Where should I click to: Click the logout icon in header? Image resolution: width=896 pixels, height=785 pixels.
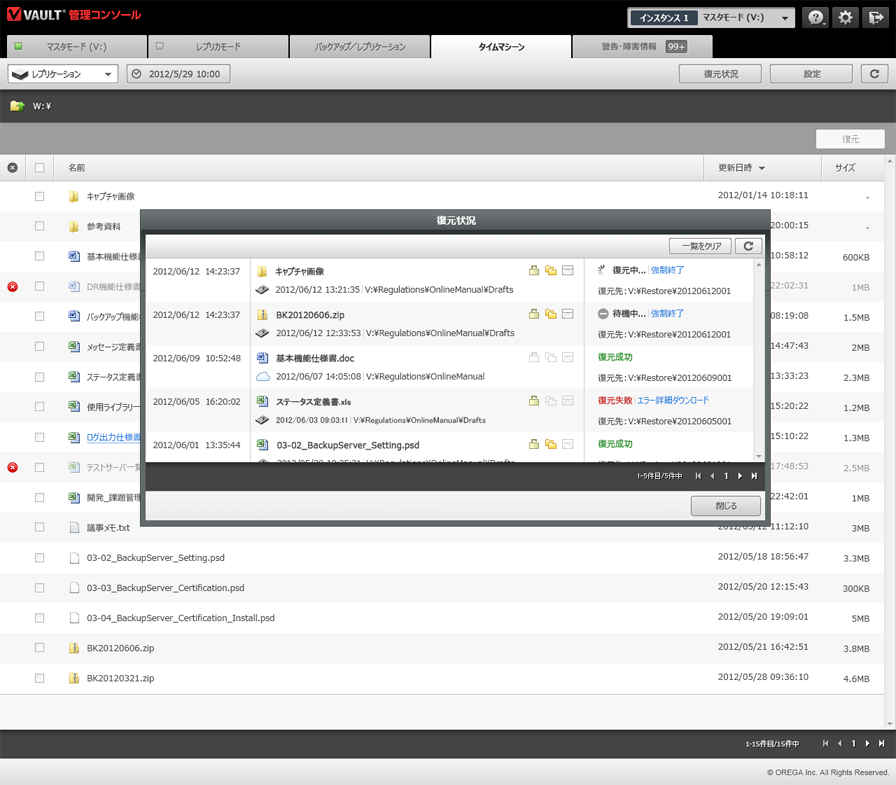(874, 18)
